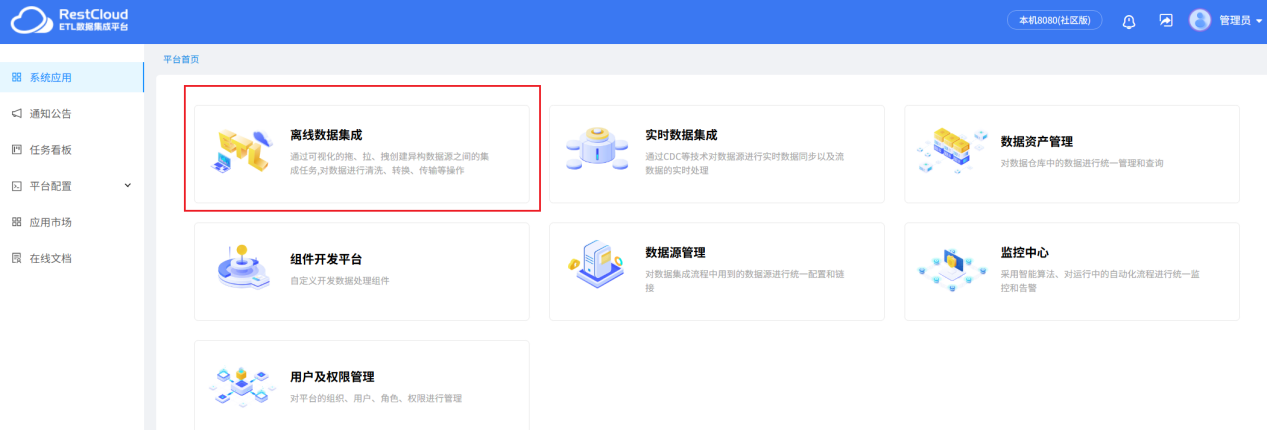
Task: Open notifications bell icon in header
Action: click(x=1129, y=20)
